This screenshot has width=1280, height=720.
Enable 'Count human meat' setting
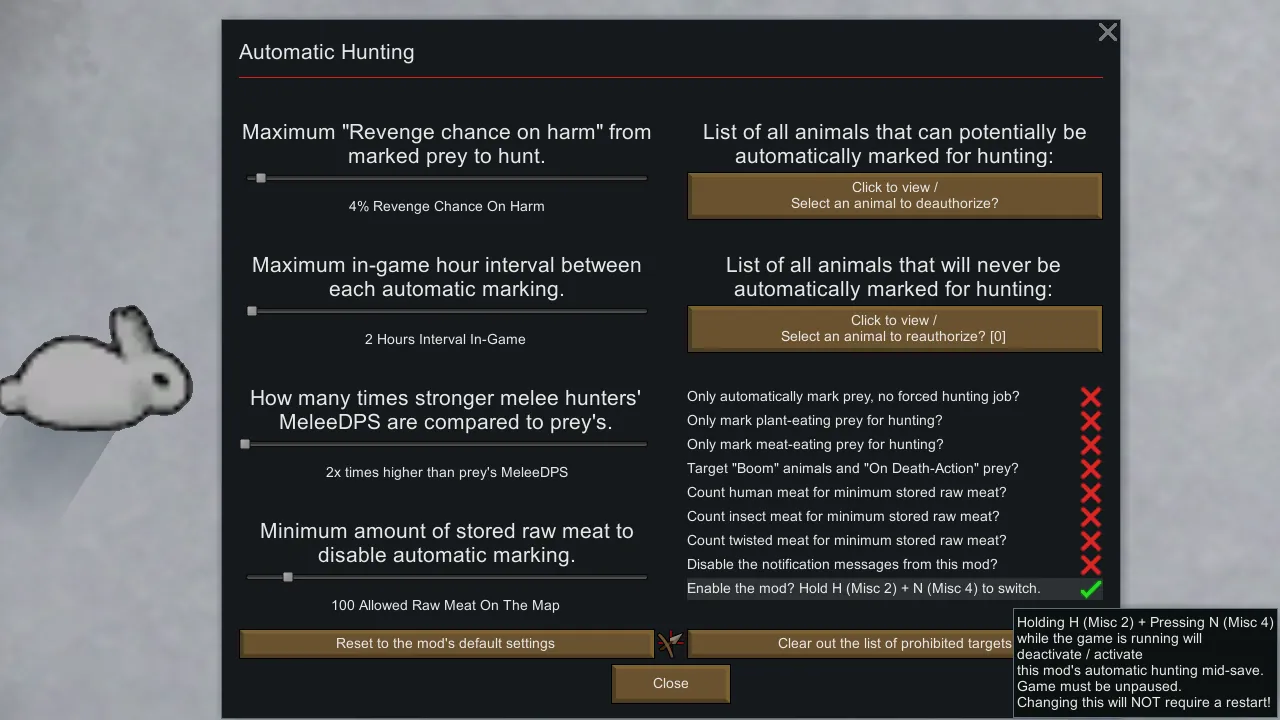[x=1090, y=493]
